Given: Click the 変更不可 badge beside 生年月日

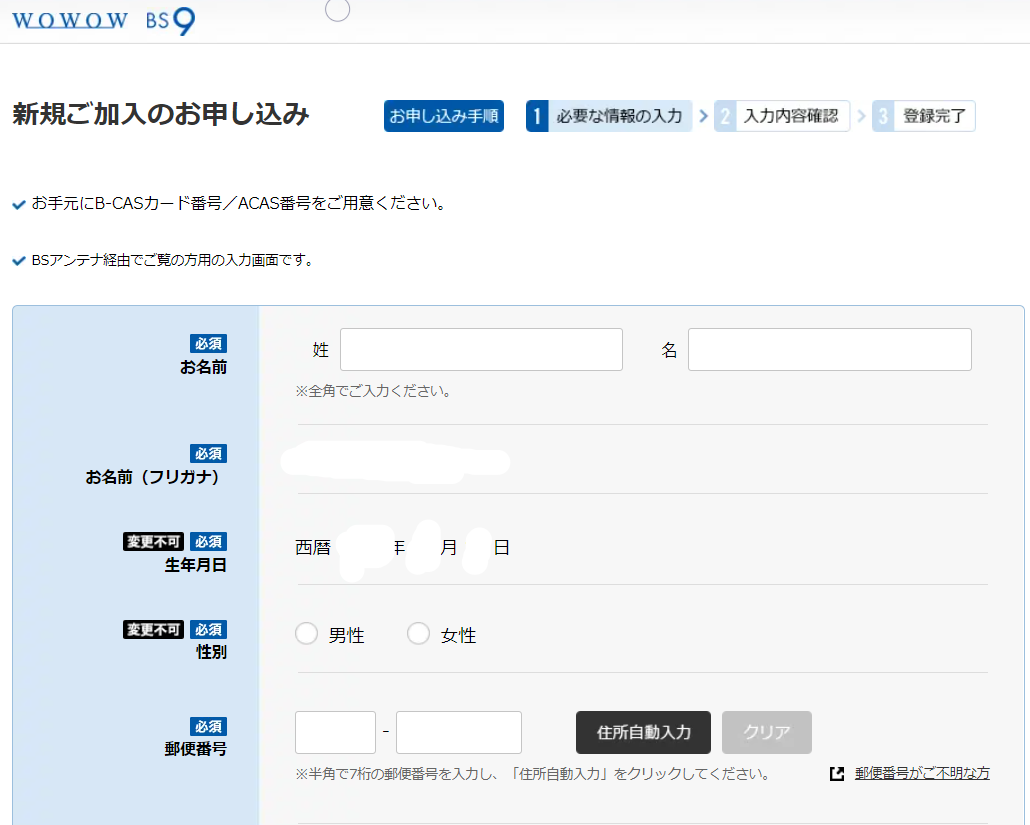Looking at the screenshot, I should (153, 541).
